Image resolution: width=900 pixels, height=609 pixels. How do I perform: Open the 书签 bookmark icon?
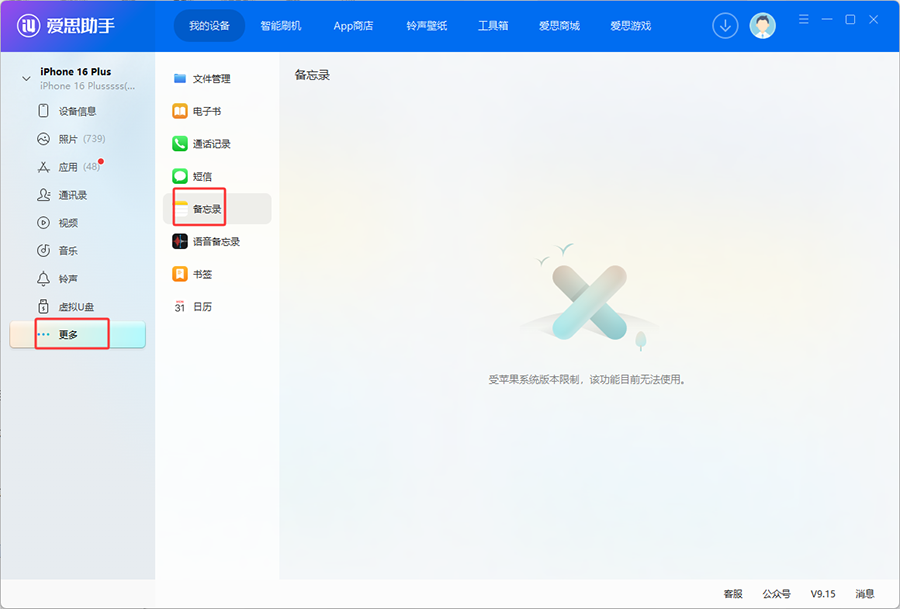180,274
